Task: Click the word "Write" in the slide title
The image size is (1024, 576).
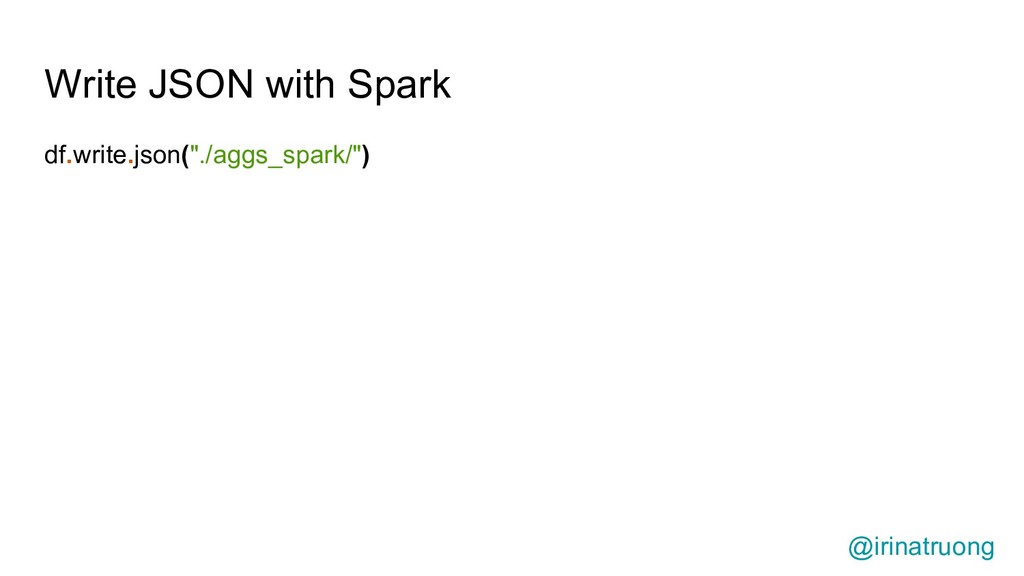Action: pyautogui.click(x=90, y=84)
